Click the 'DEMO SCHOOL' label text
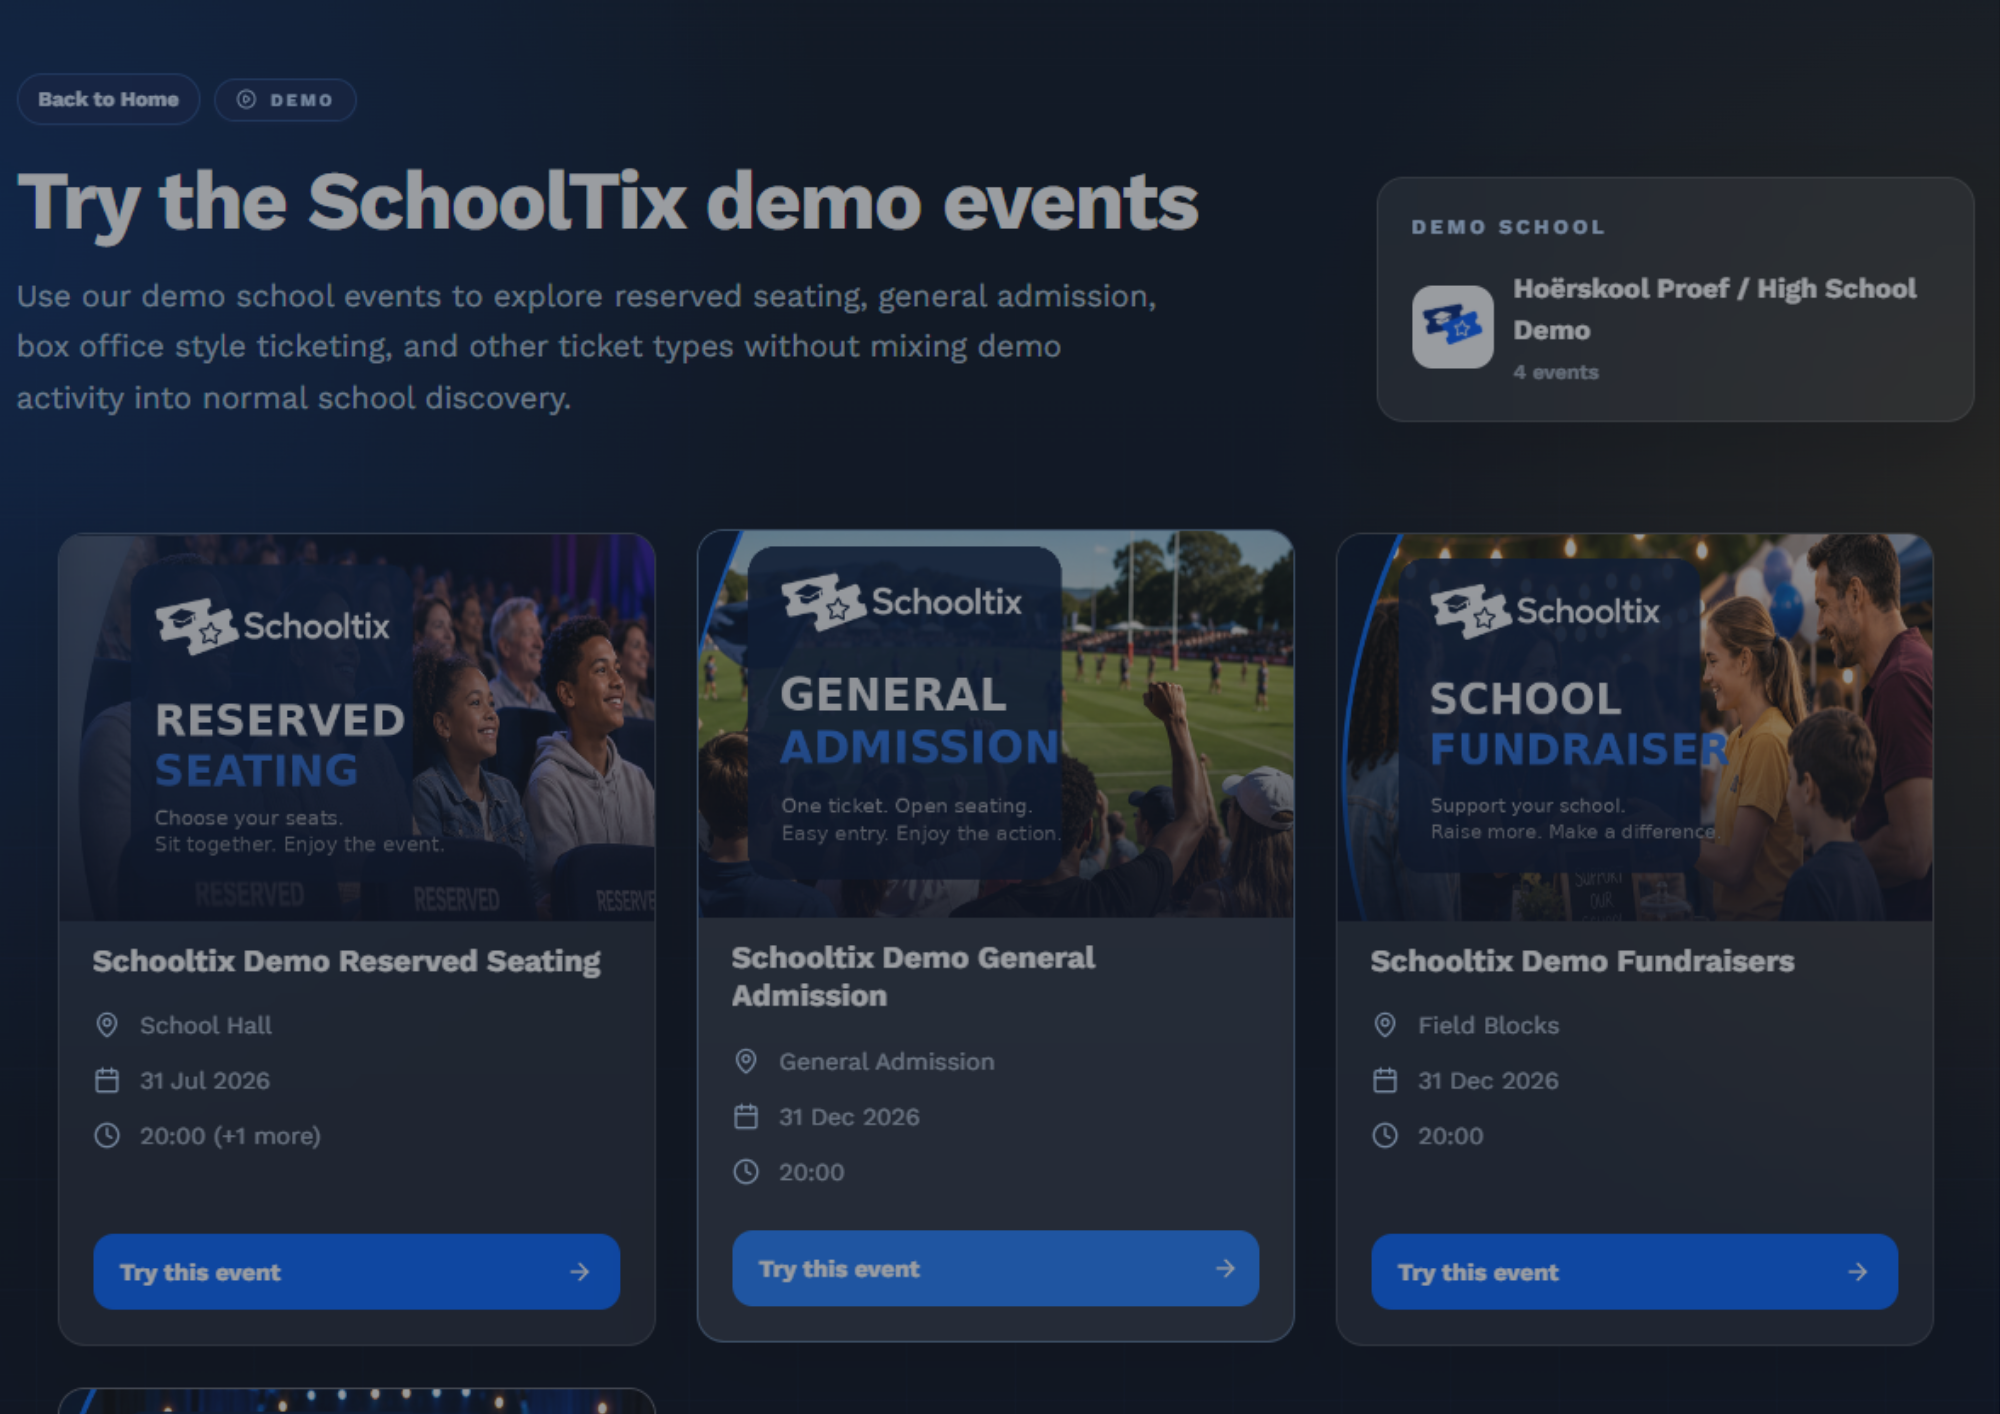The image size is (2000, 1414). tap(1508, 227)
